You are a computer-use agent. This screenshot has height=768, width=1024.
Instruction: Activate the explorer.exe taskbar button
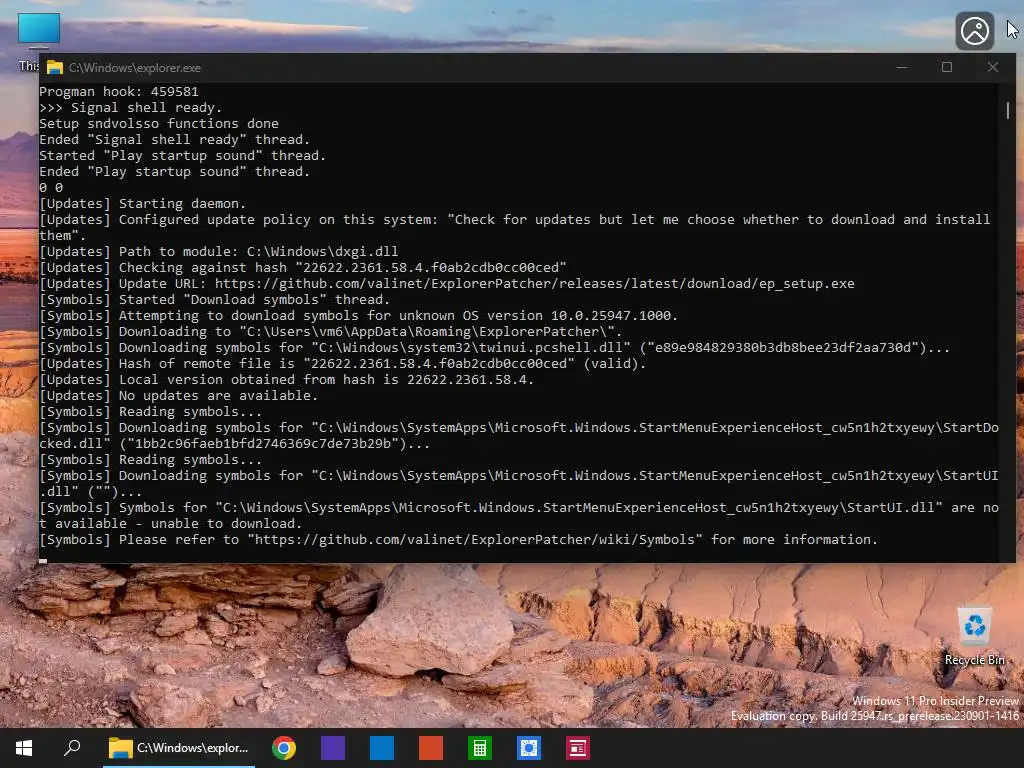[178, 748]
